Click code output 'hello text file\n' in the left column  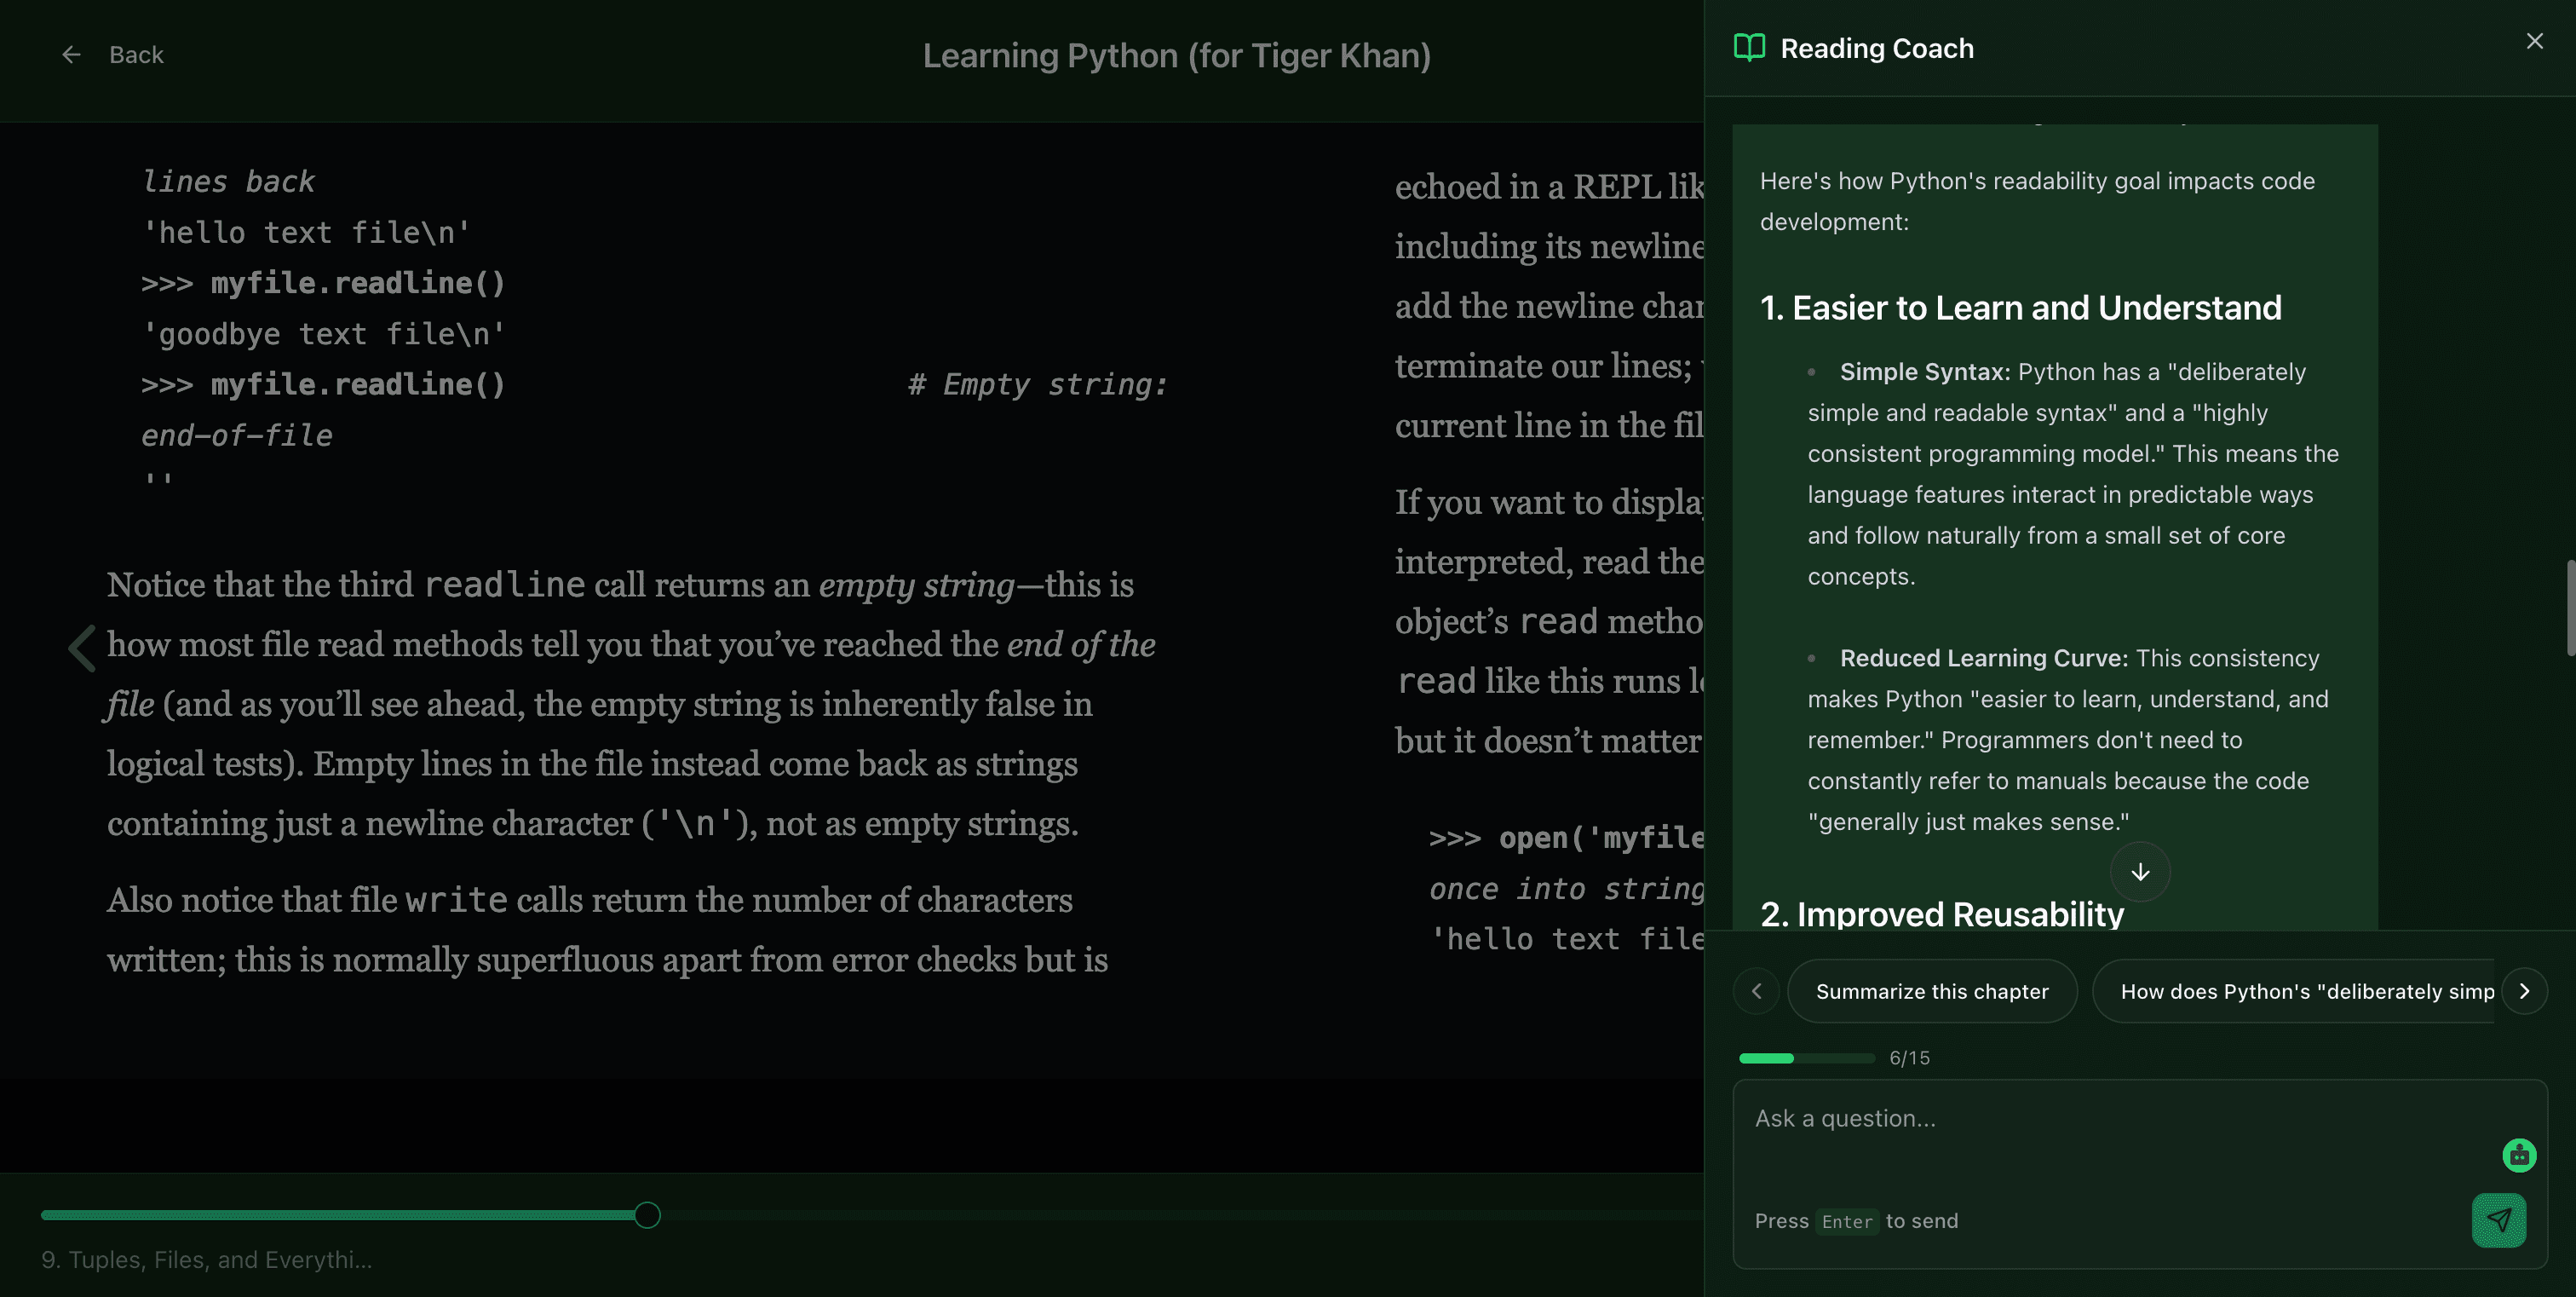[306, 233]
